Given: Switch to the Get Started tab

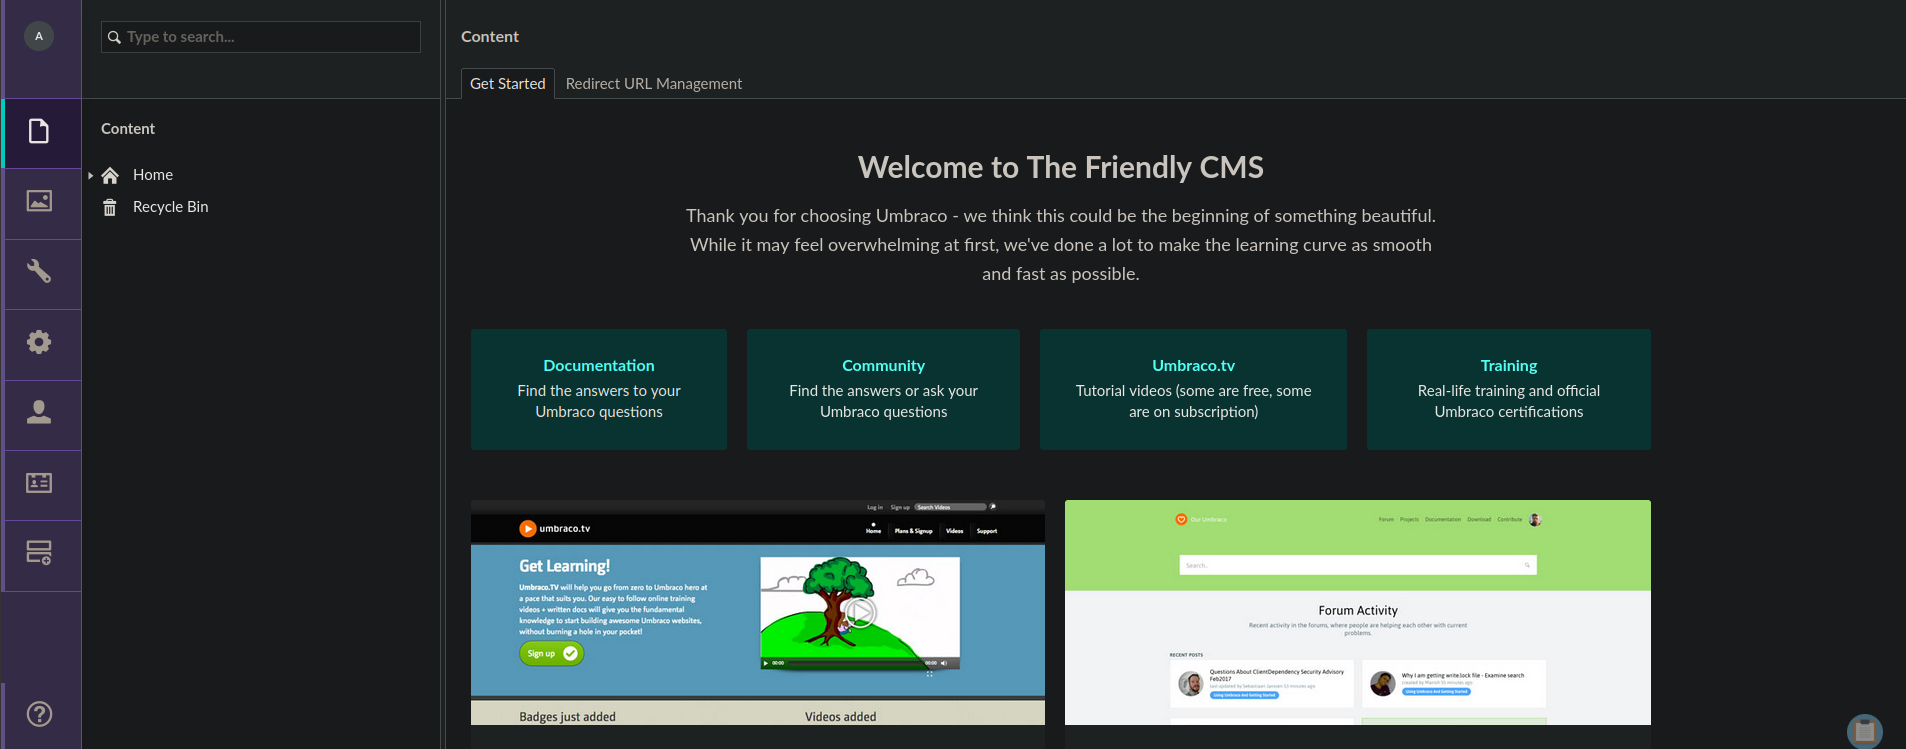Looking at the screenshot, I should click(508, 84).
